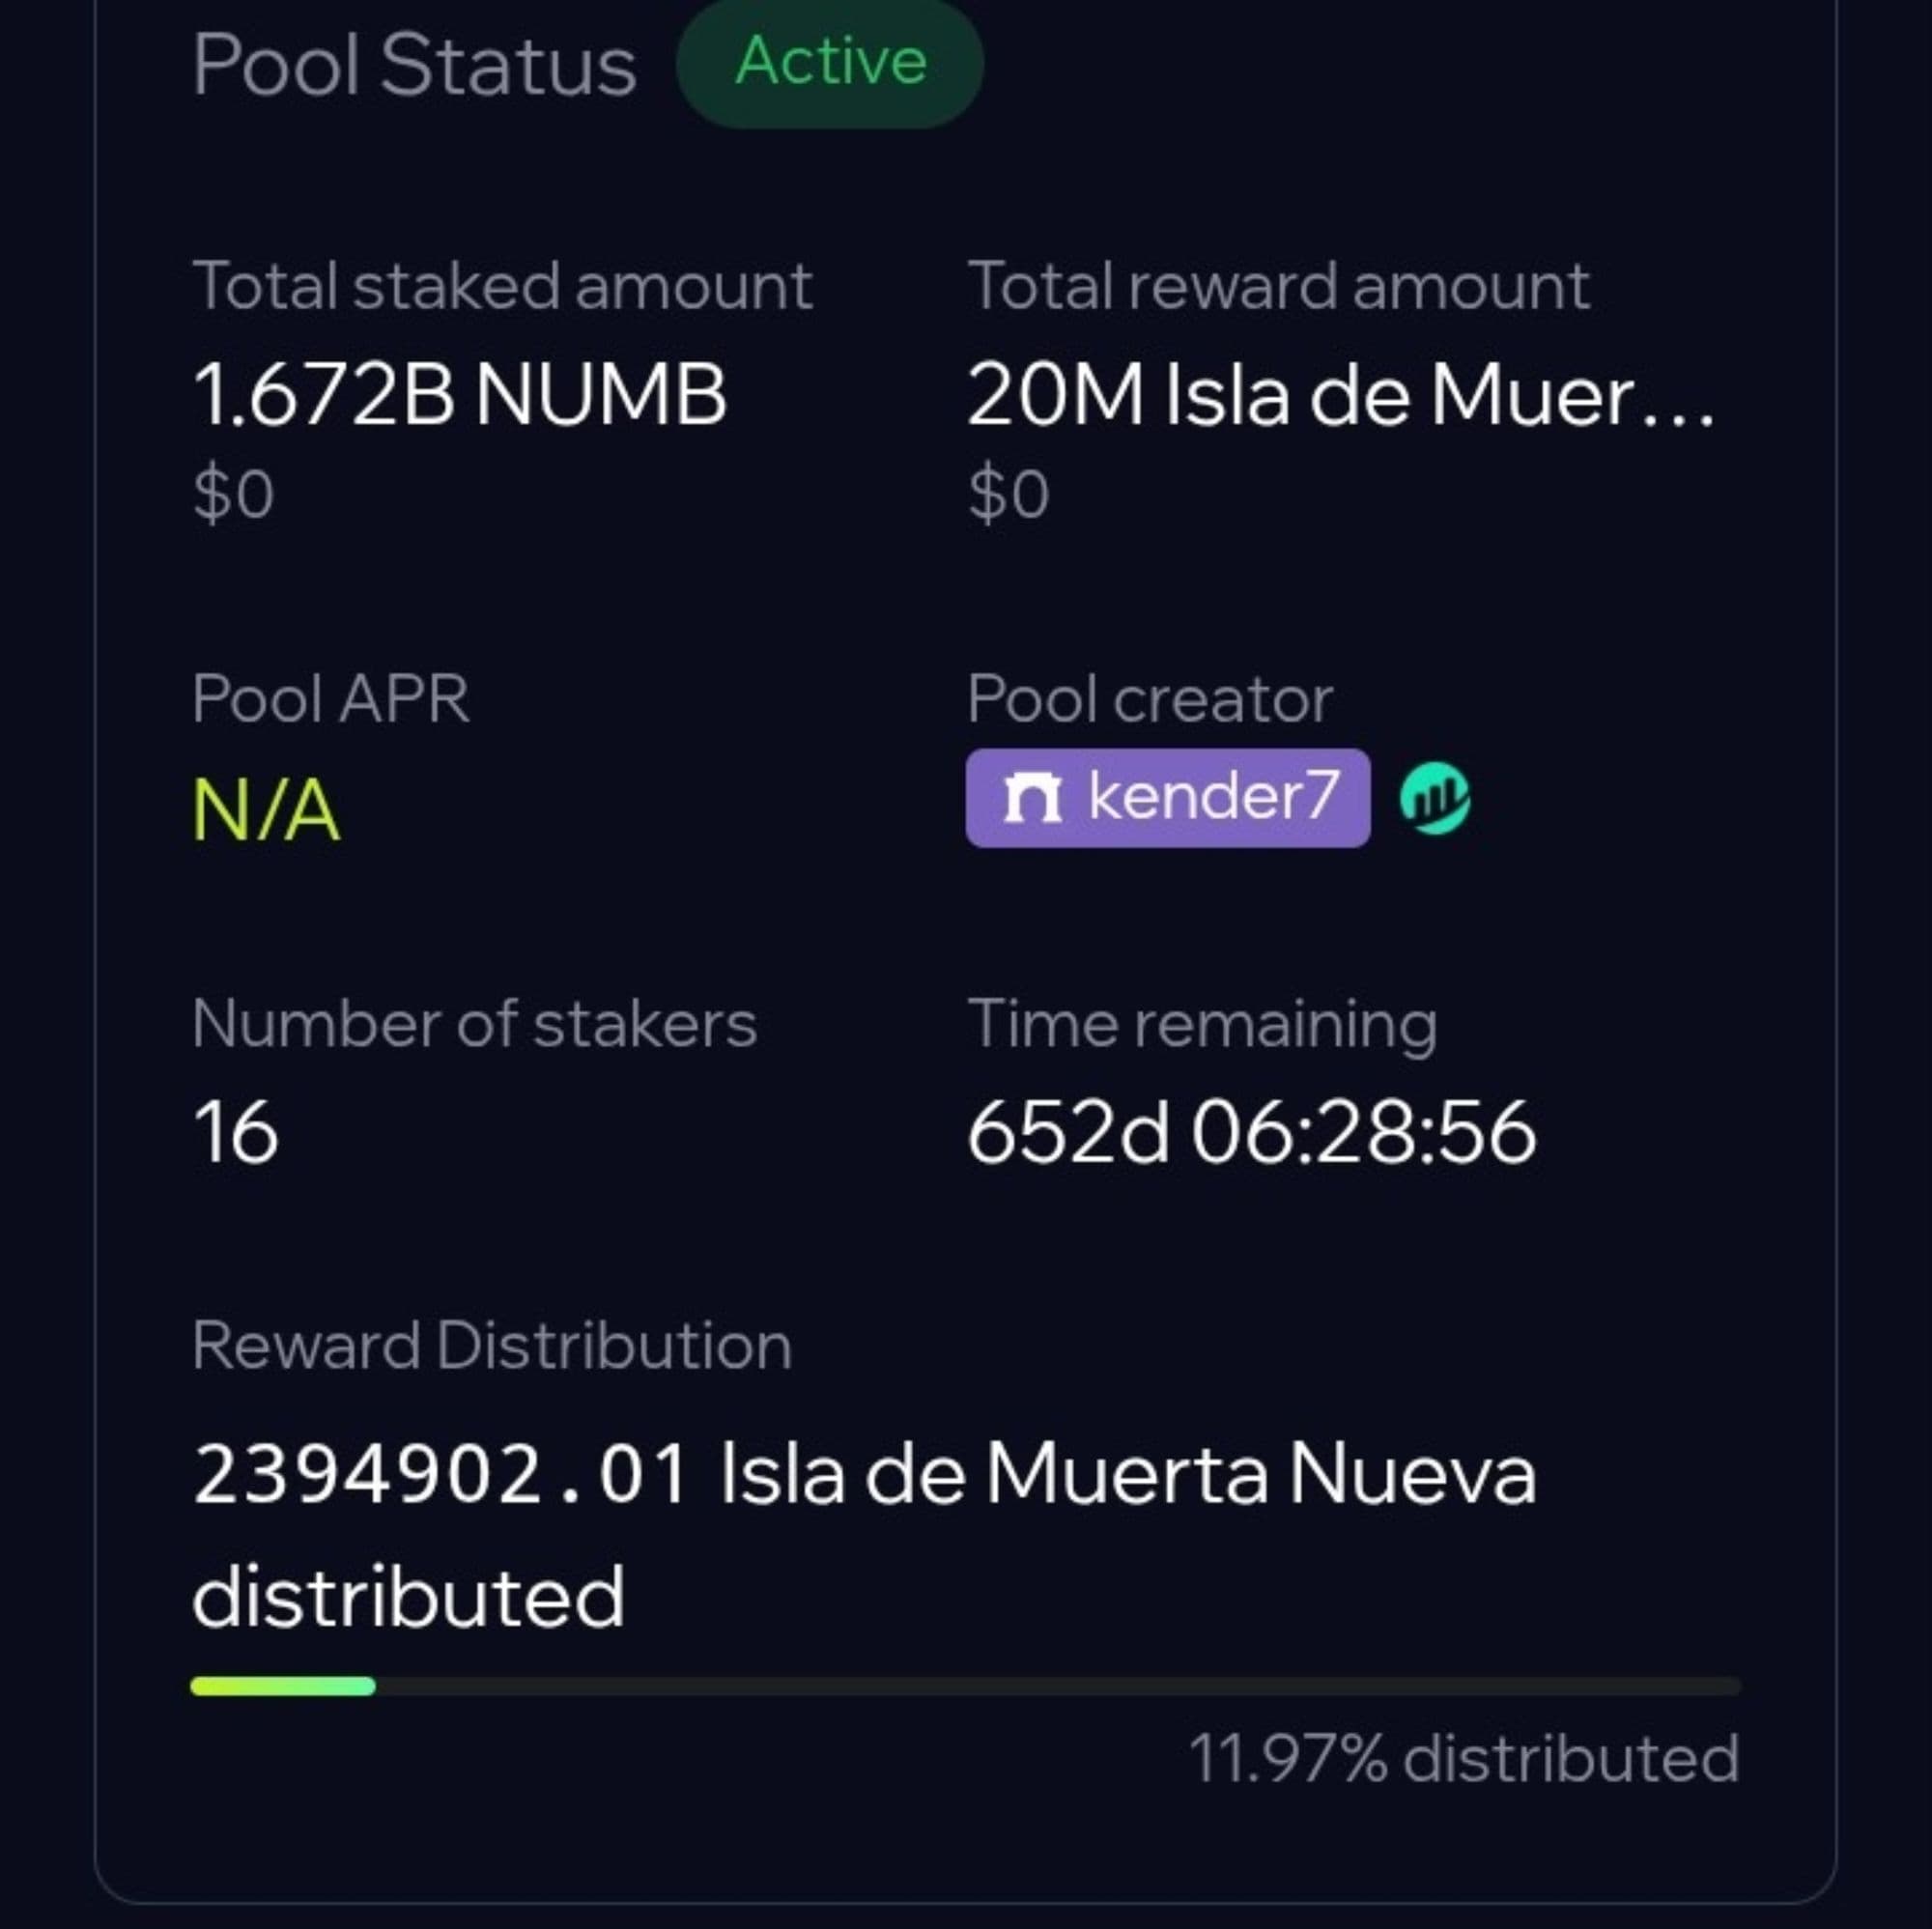
Task: Click the Pool Status heading
Action: coord(414,65)
